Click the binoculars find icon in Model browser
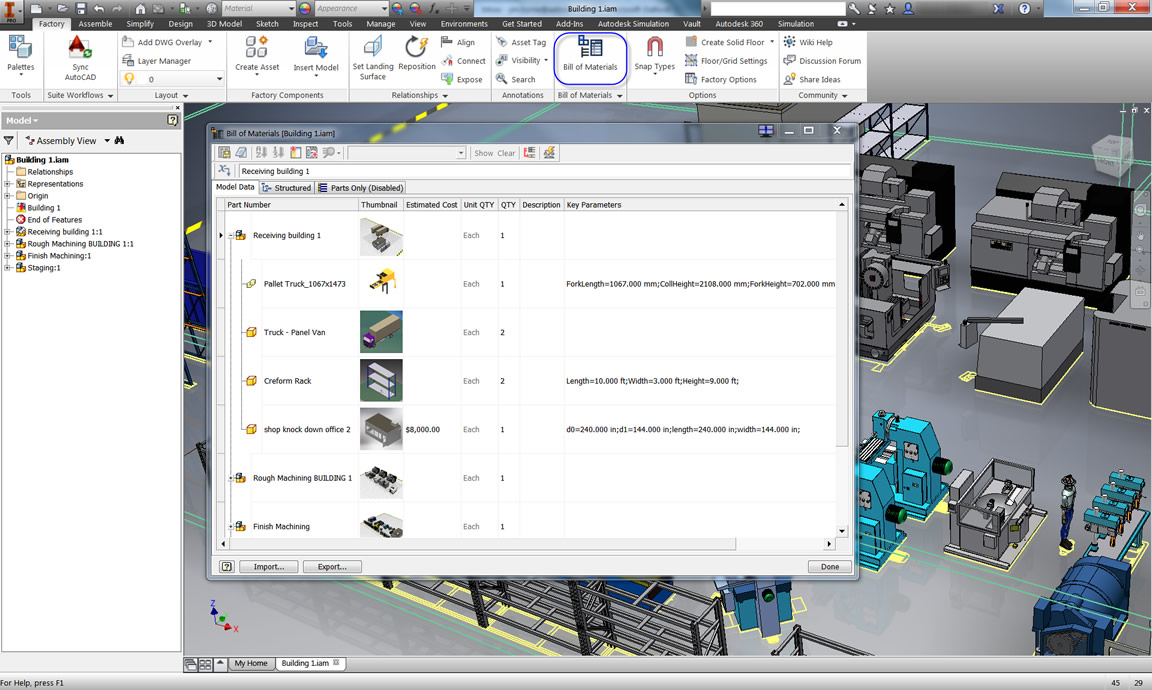1152x690 pixels. 120,140
